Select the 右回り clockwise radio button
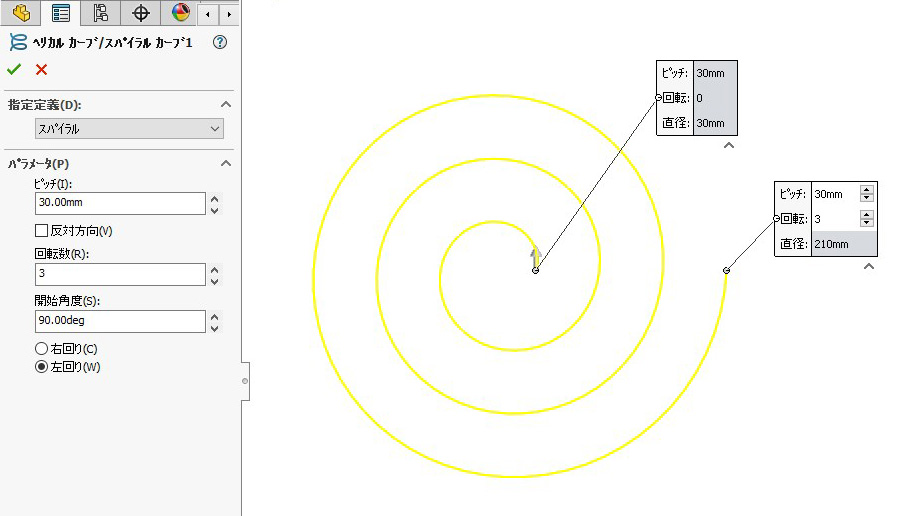Image resolution: width=900 pixels, height=516 pixels. tap(42, 349)
